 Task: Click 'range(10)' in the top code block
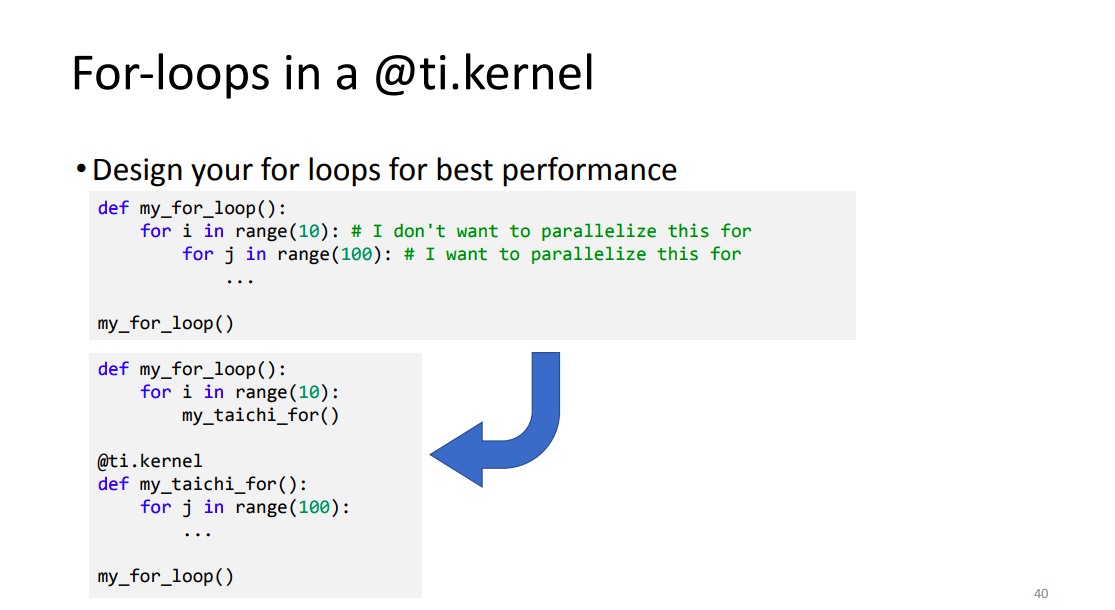[x=282, y=231]
